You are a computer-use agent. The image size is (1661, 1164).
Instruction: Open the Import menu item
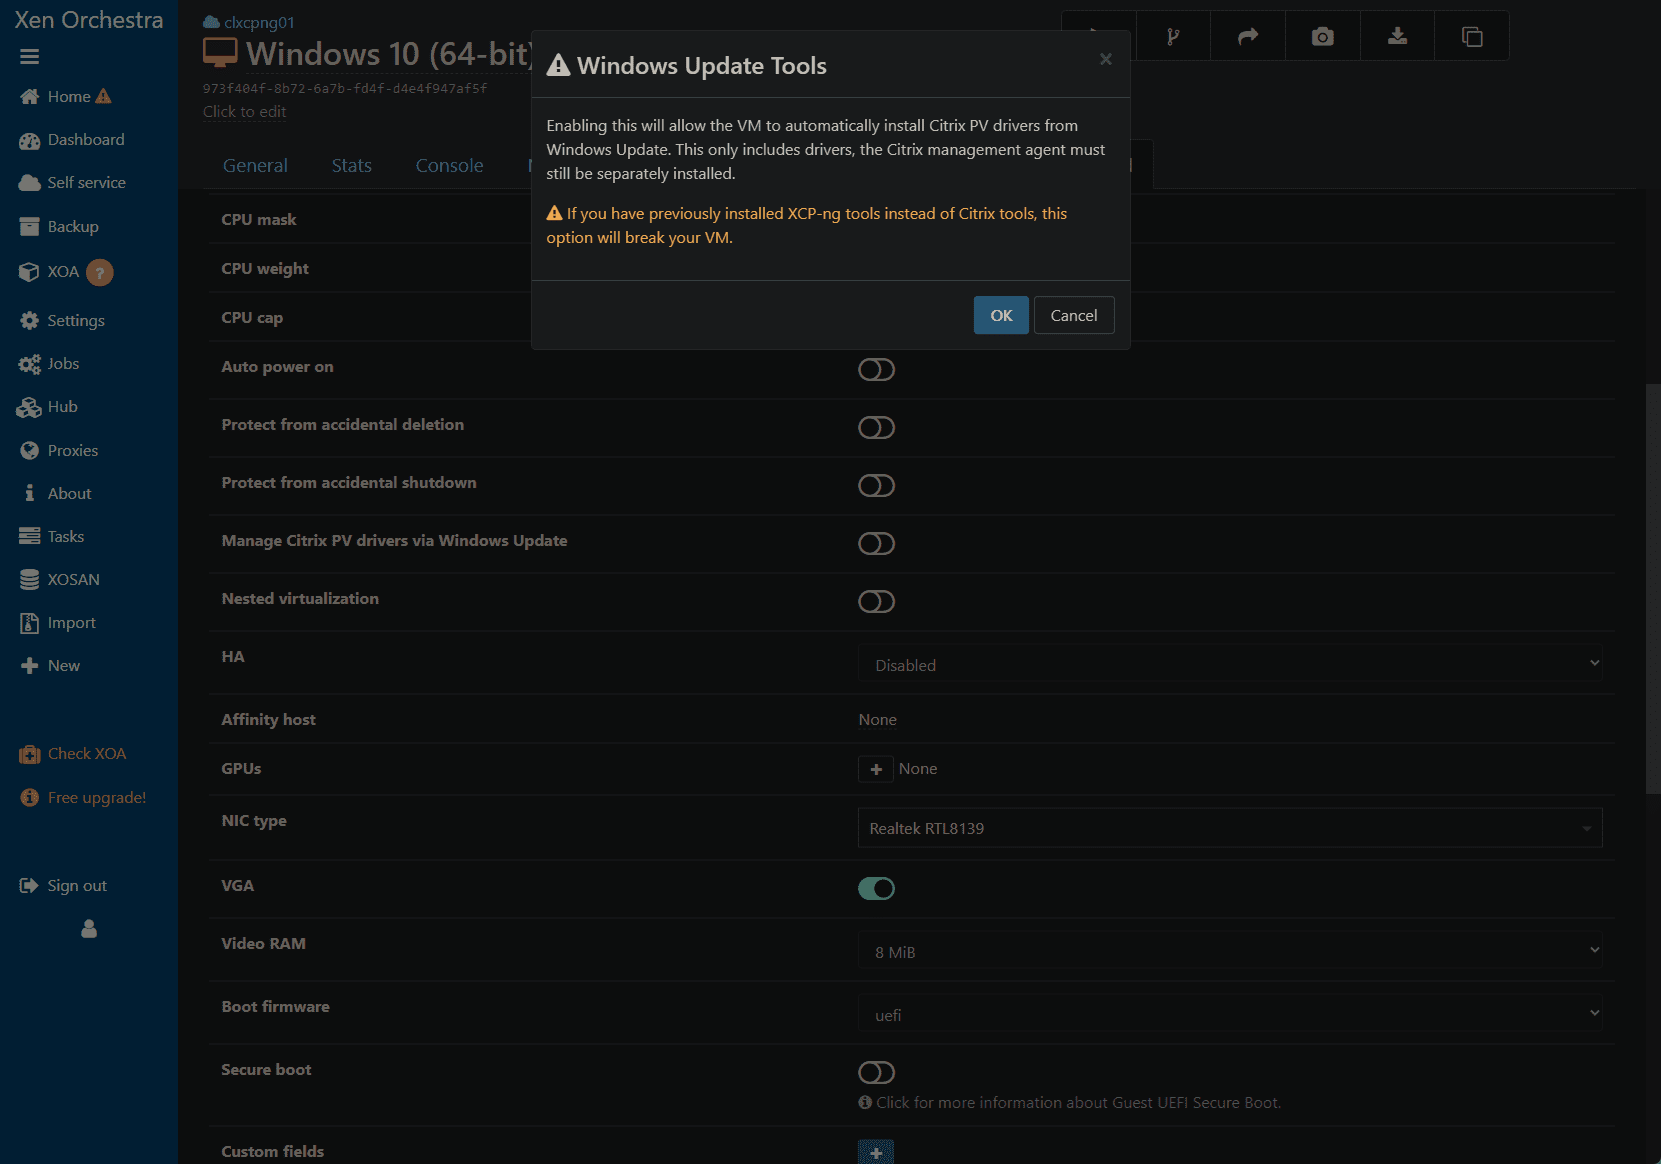[x=72, y=623]
